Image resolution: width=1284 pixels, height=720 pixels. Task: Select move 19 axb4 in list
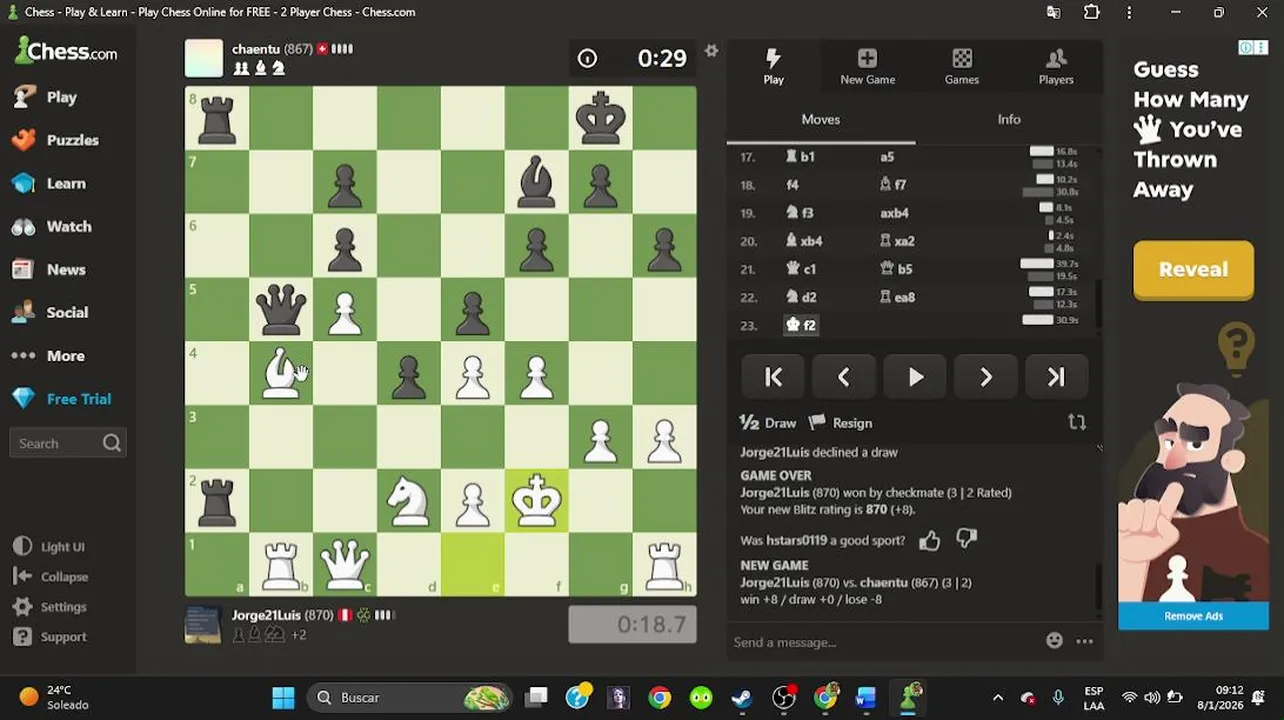(894, 213)
